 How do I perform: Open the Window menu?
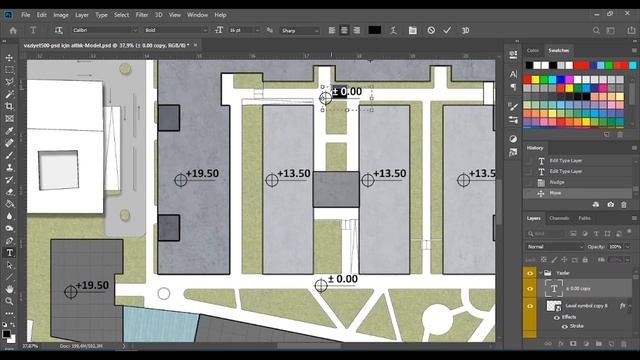pyautogui.click(x=197, y=15)
